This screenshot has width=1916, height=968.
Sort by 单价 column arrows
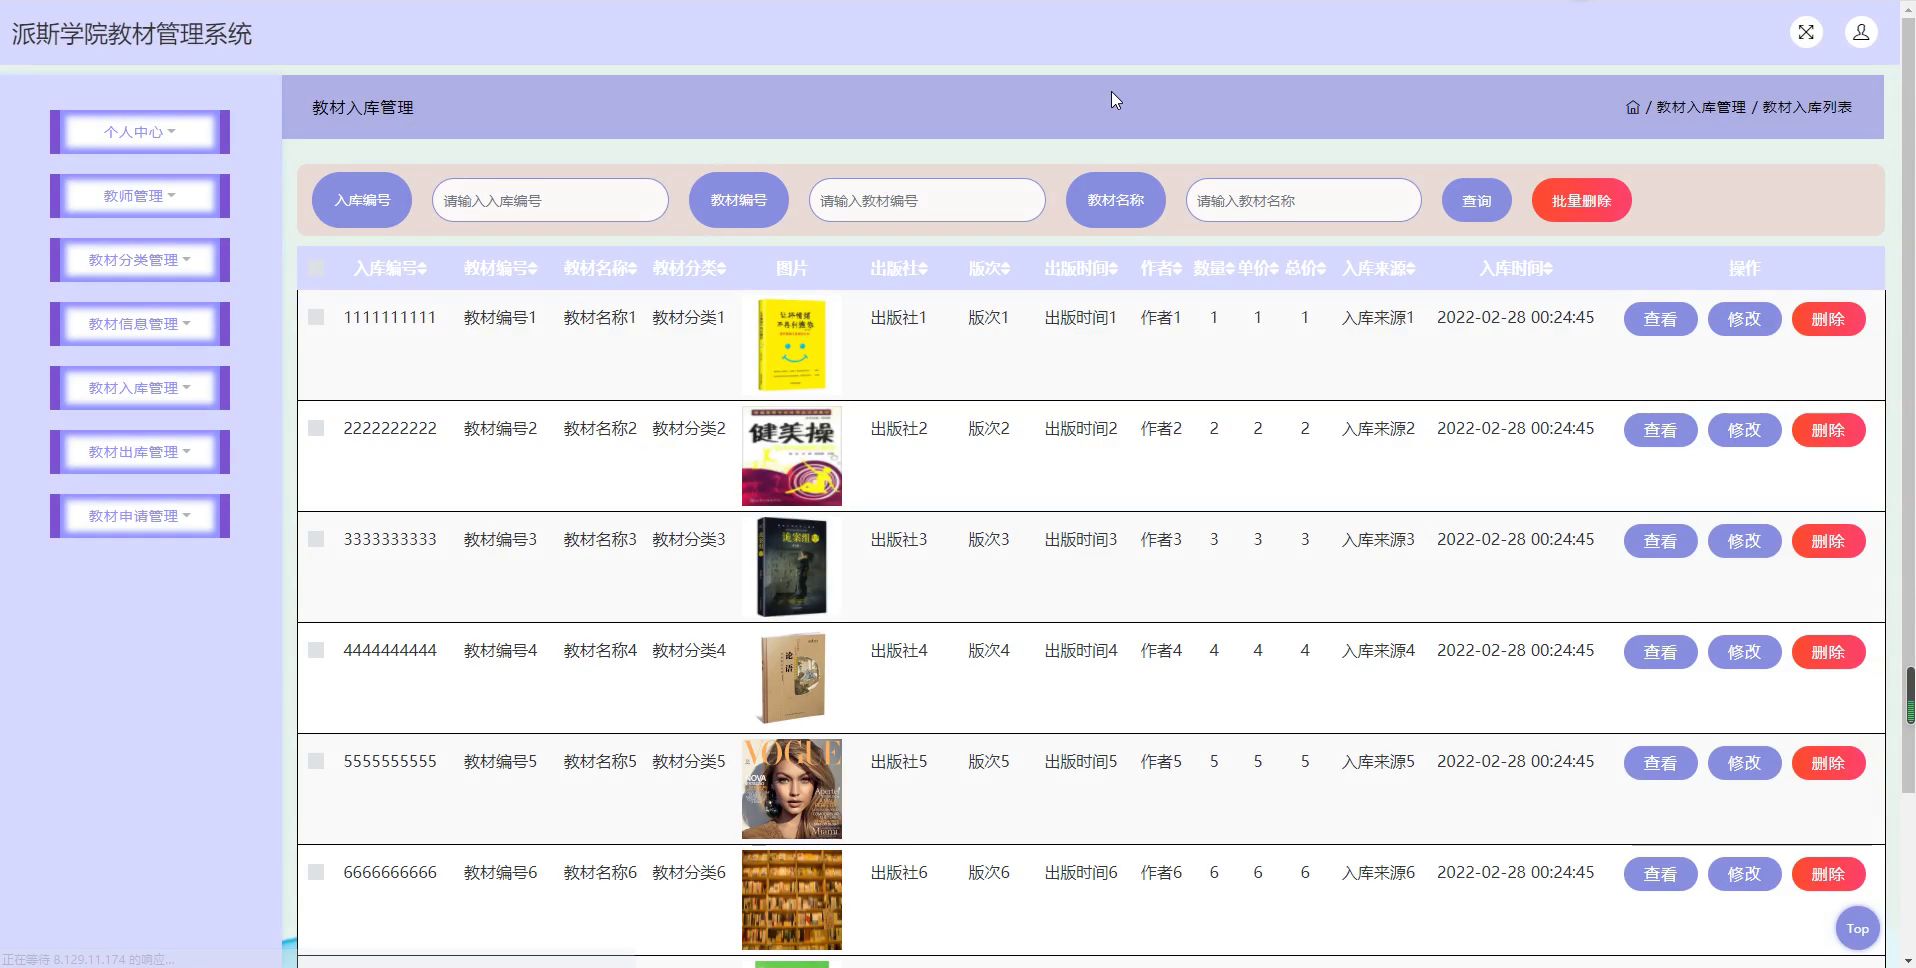coord(1274,269)
